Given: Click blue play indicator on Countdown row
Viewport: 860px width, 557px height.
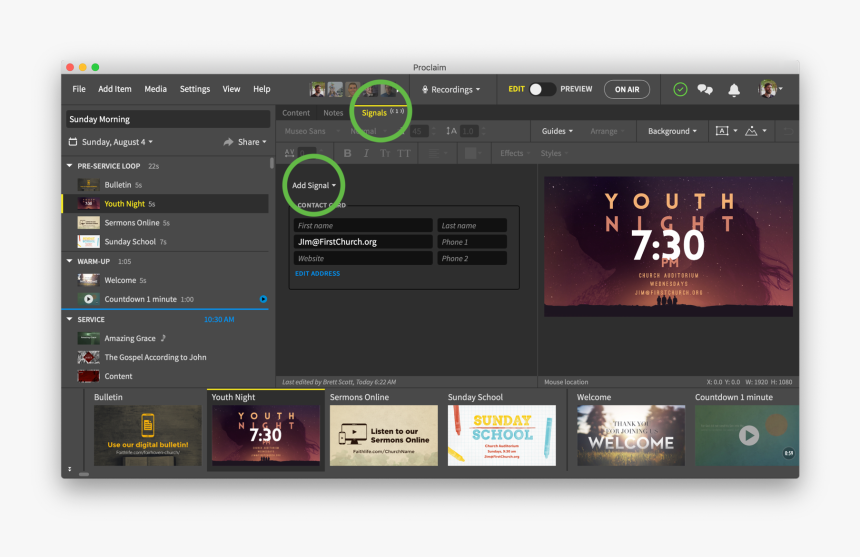Looking at the screenshot, I should (x=263, y=299).
